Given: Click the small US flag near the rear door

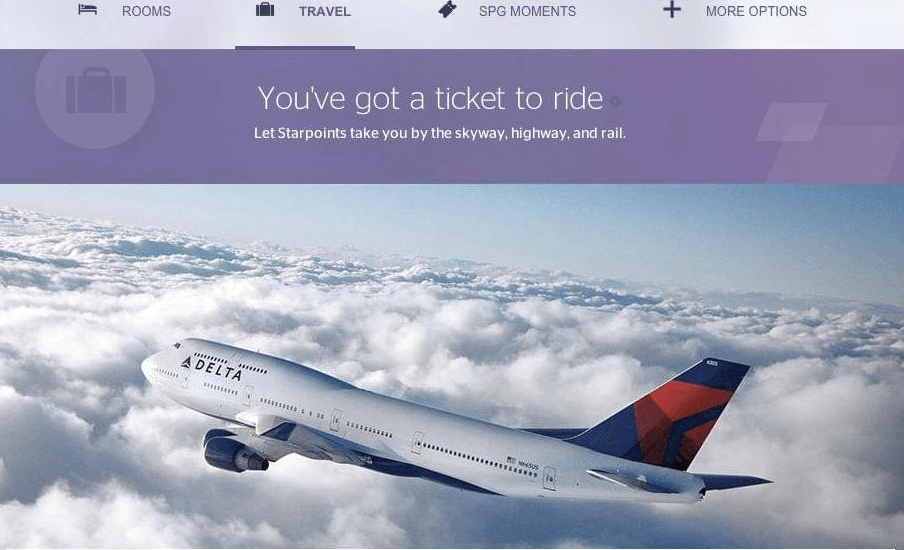Looking at the screenshot, I should point(511,460).
